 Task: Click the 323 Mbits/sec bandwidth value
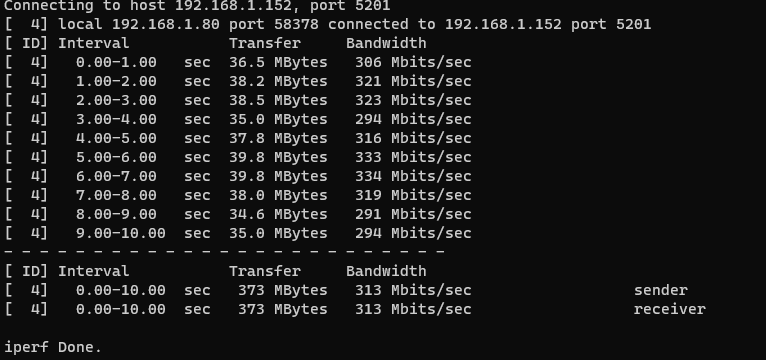point(413,100)
